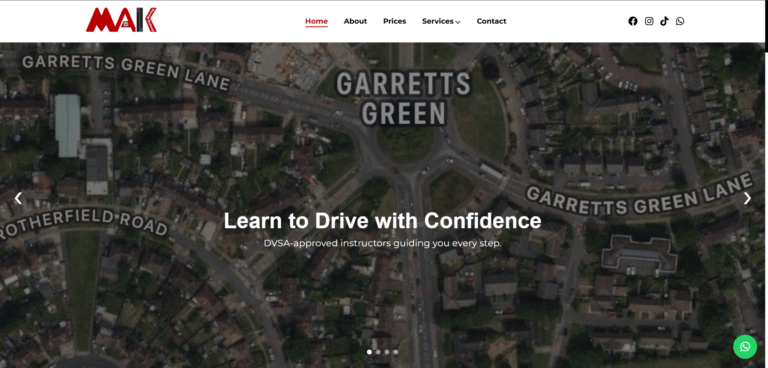Select the third carousel dot
The width and height of the screenshot is (768, 368).
(x=387, y=352)
